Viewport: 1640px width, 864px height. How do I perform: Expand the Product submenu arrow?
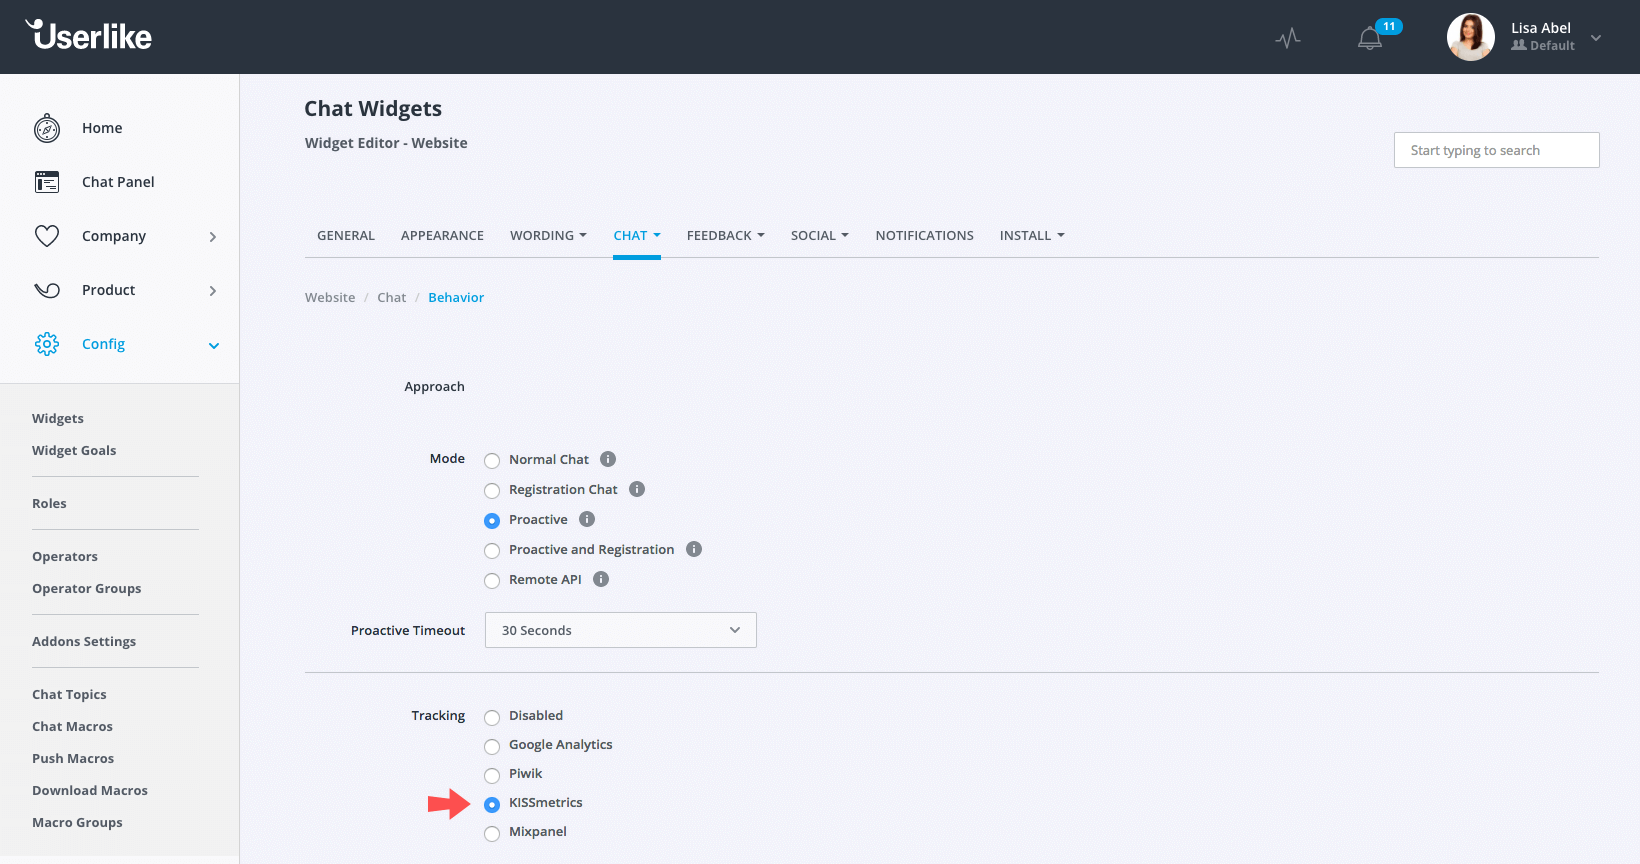213,291
